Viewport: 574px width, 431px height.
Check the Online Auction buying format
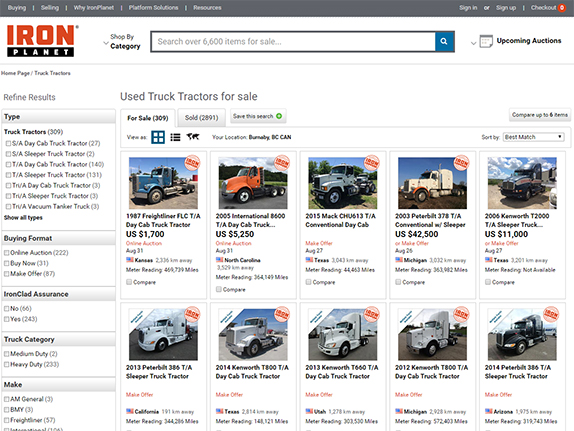coord(7,253)
